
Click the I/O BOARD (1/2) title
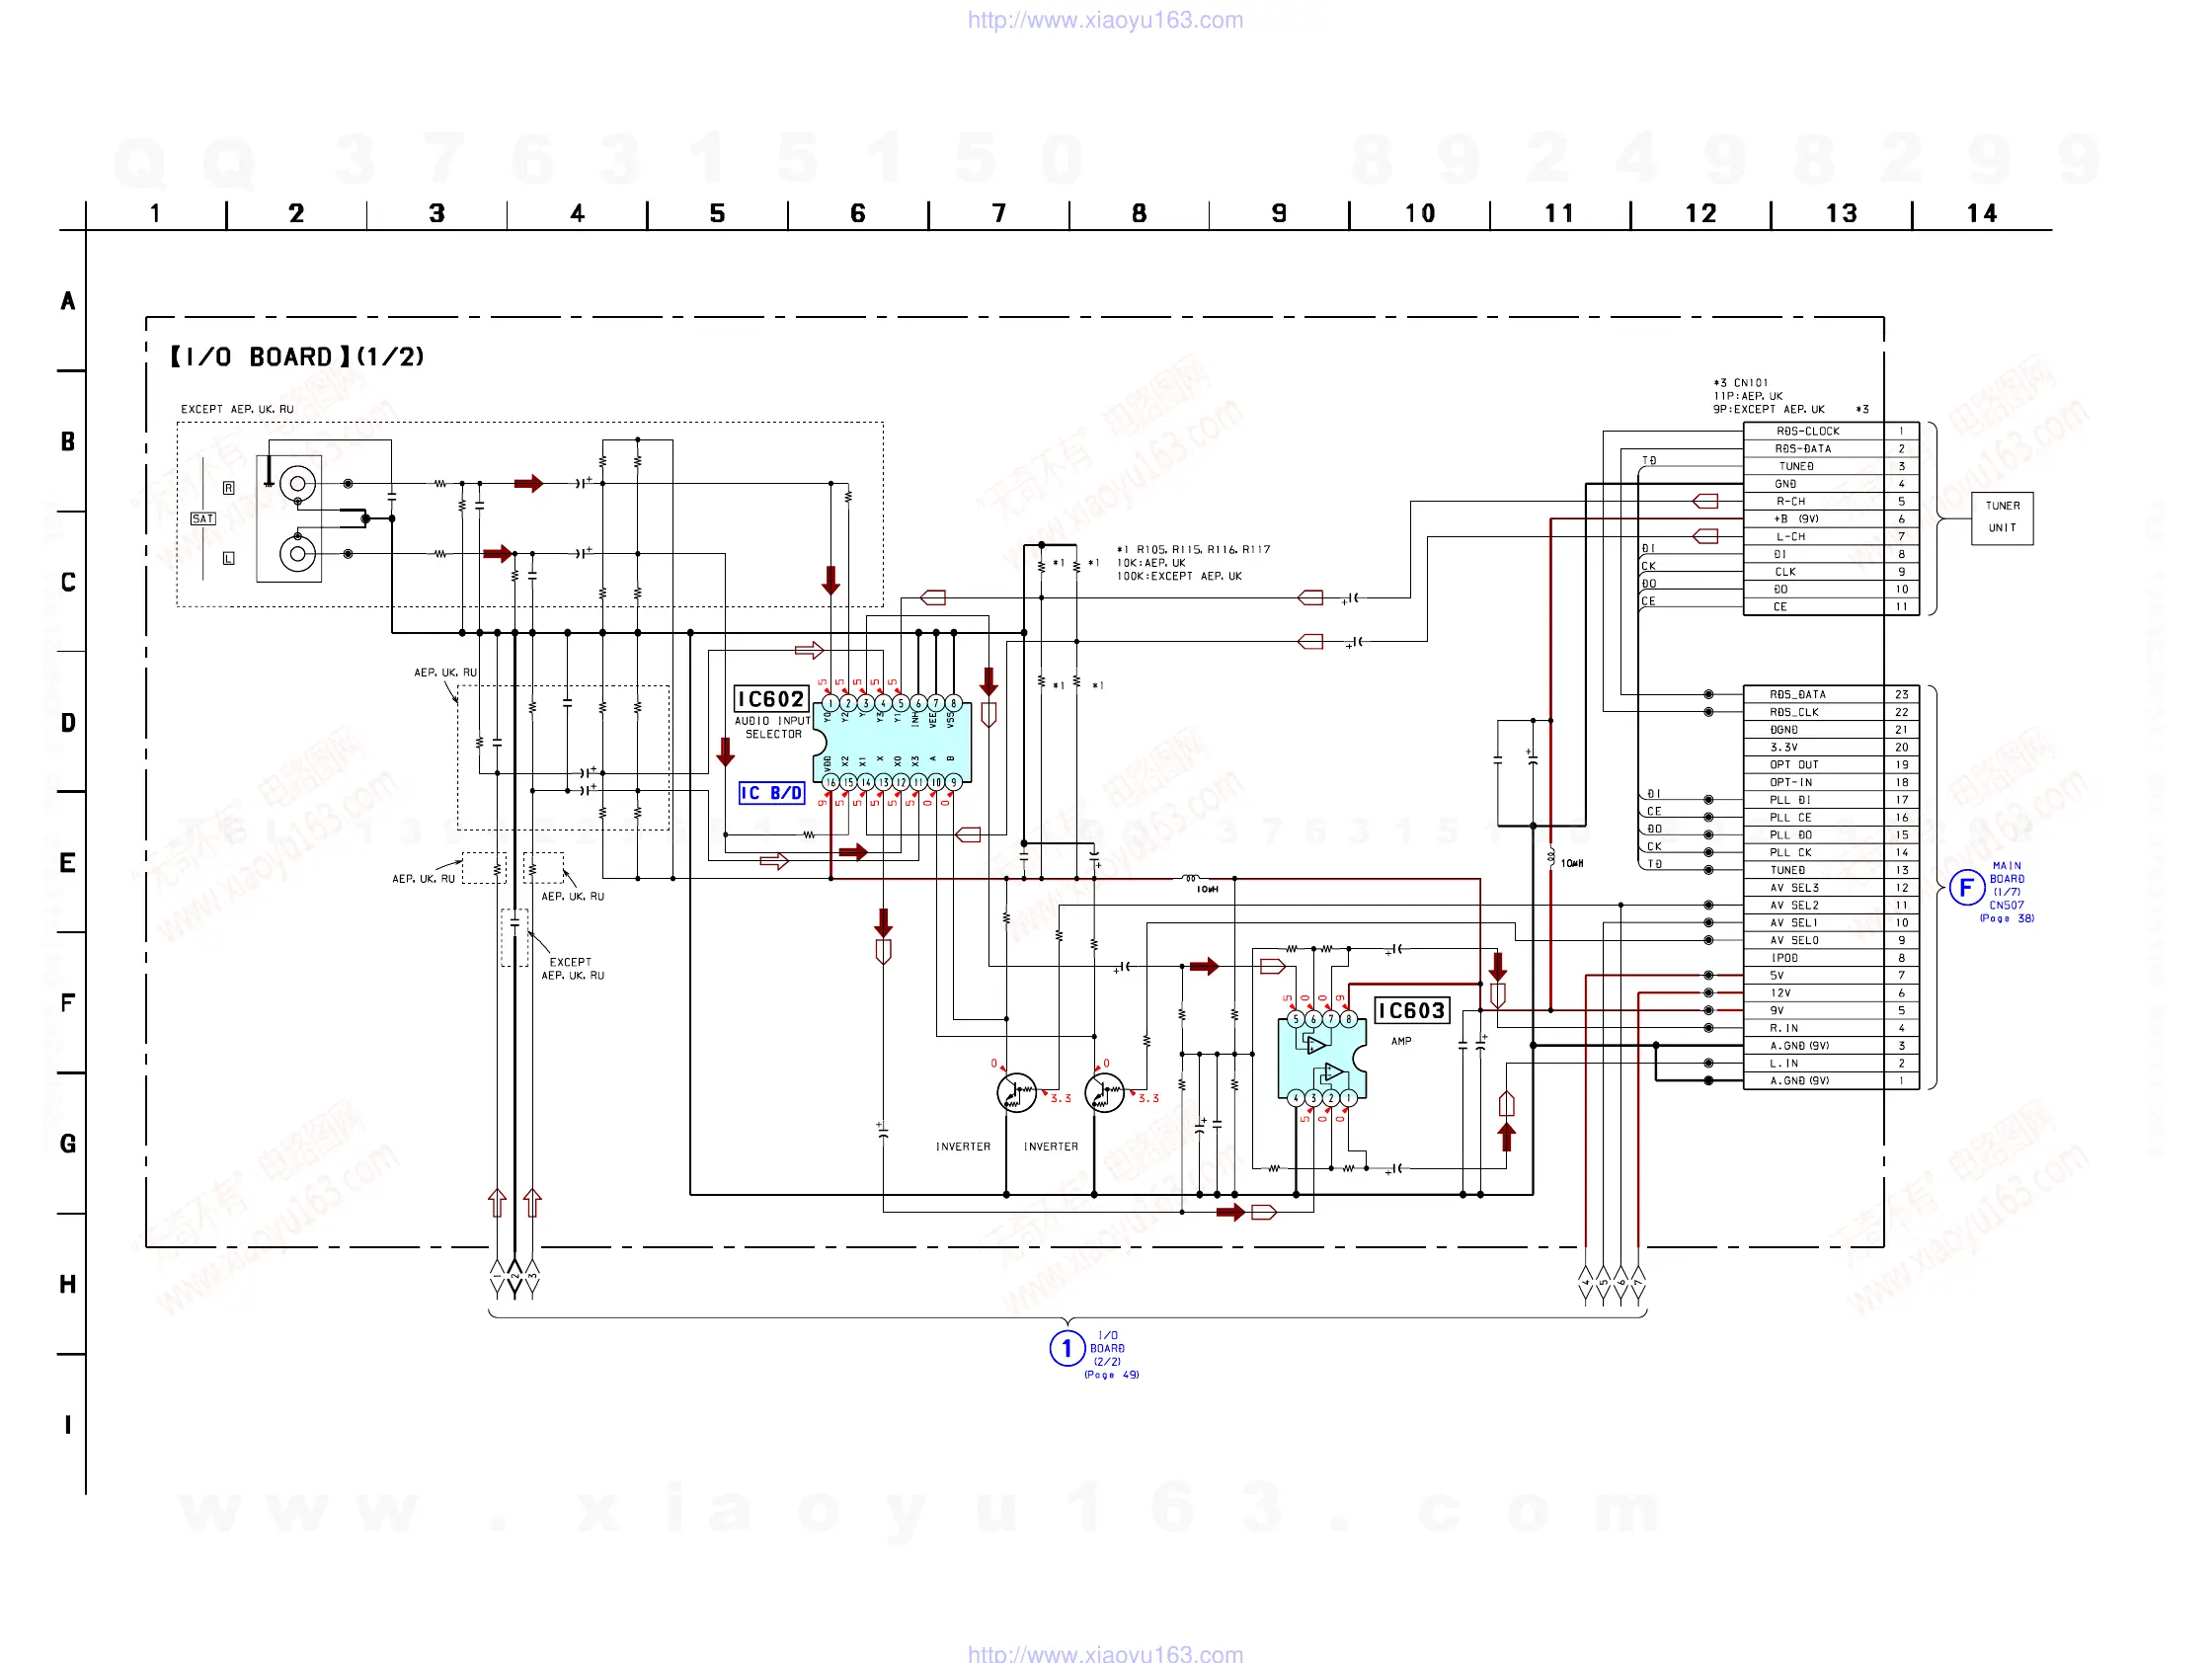click(x=297, y=357)
